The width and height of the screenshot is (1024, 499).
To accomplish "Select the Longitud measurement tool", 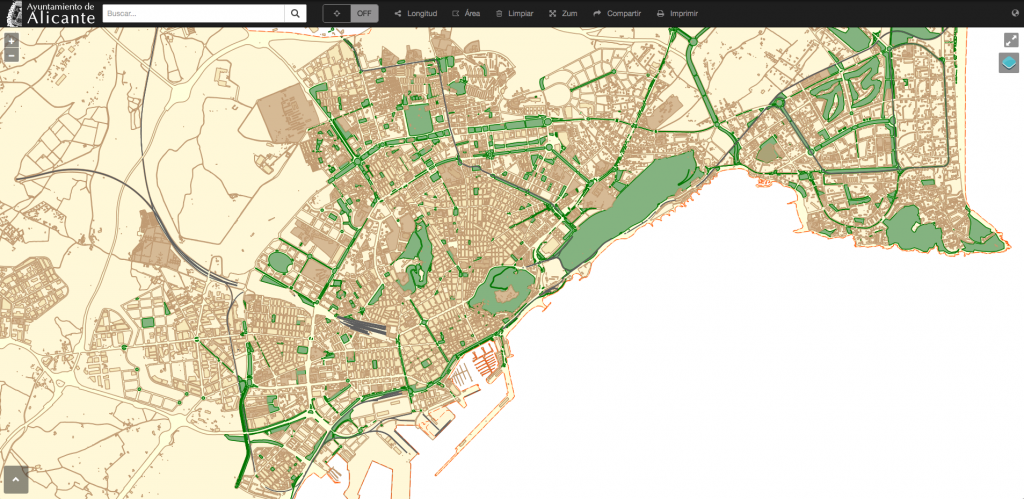I will [416, 14].
